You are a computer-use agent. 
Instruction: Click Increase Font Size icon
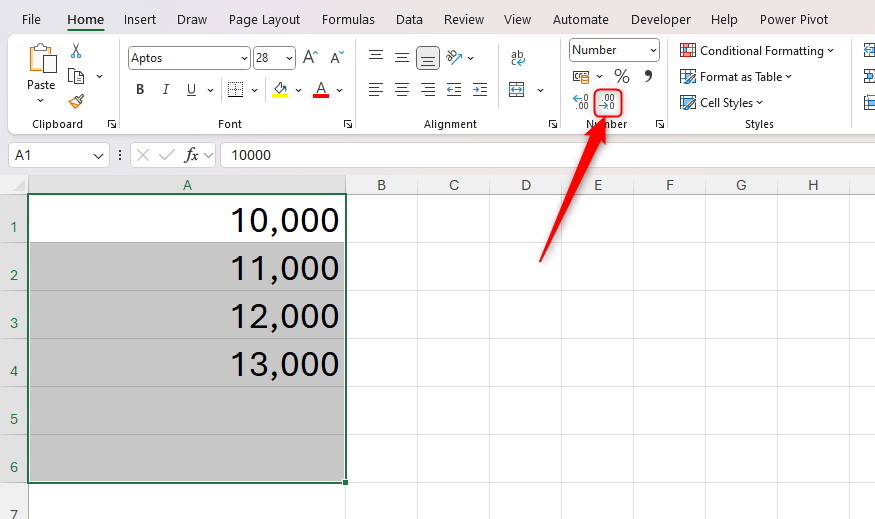(x=310, y=58)
